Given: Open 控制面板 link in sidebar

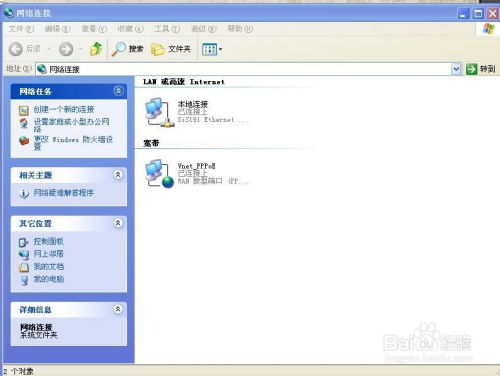Looking at the screenshot, I should 48,241.
